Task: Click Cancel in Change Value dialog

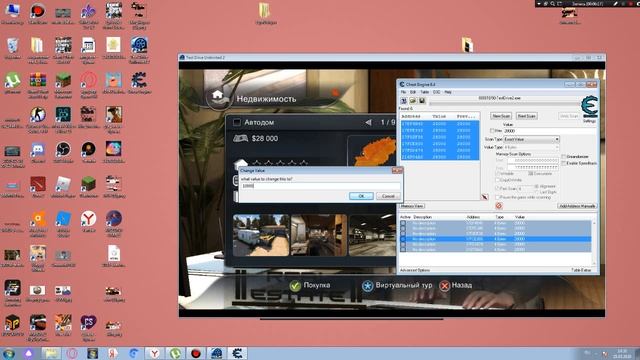Action: tap(388, 196)
